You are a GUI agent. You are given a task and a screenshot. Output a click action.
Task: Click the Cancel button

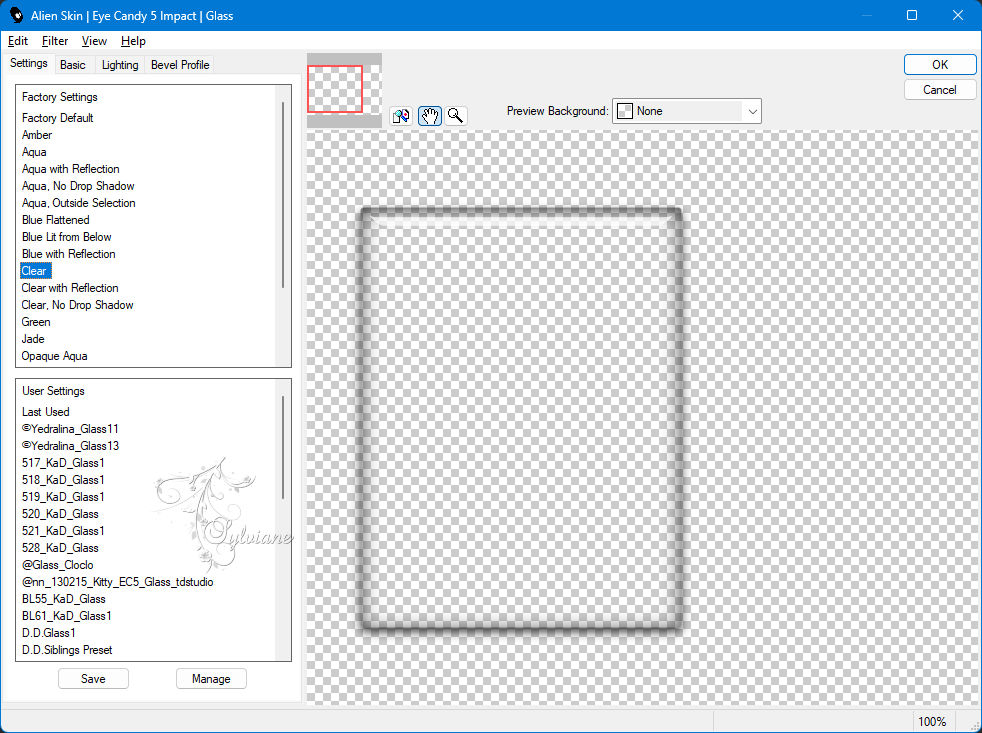click(939, 90)
